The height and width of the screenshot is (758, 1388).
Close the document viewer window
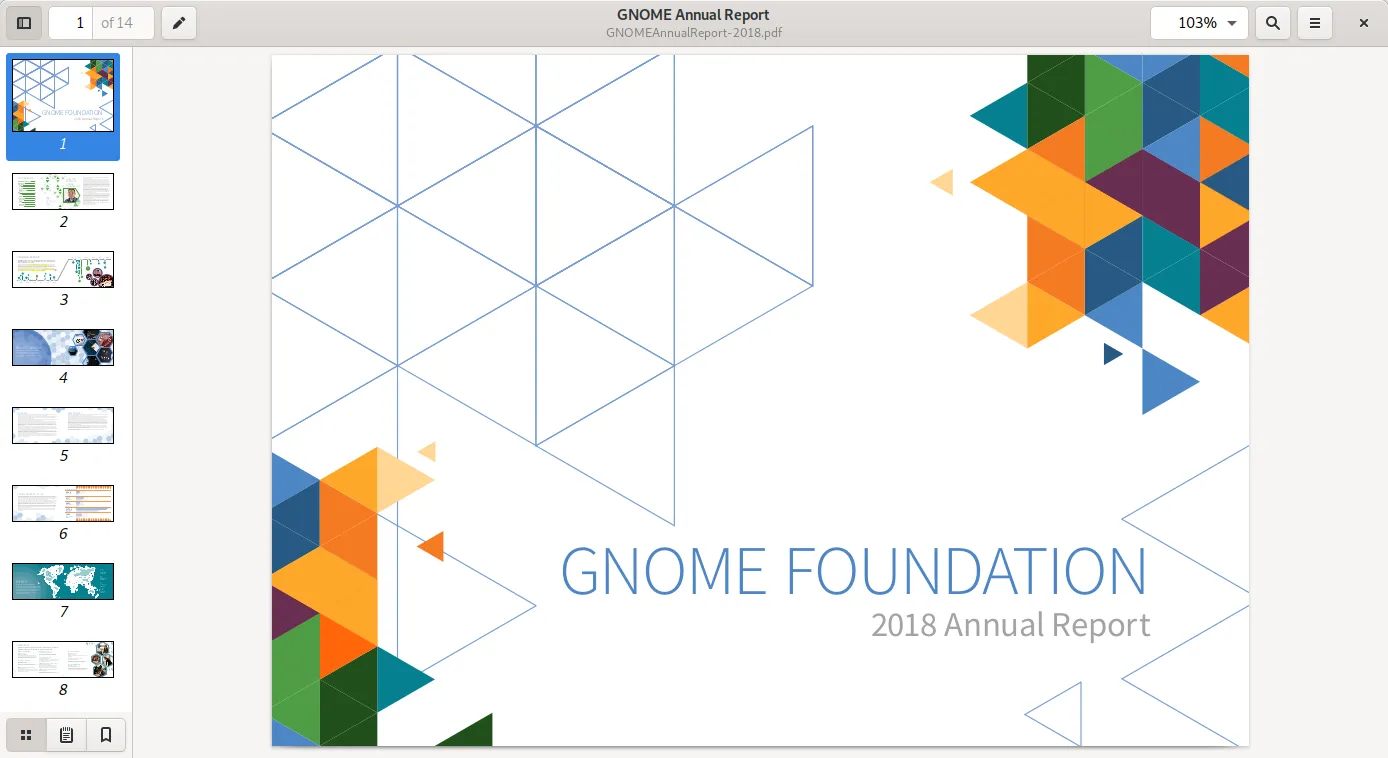coord(1363,23)
